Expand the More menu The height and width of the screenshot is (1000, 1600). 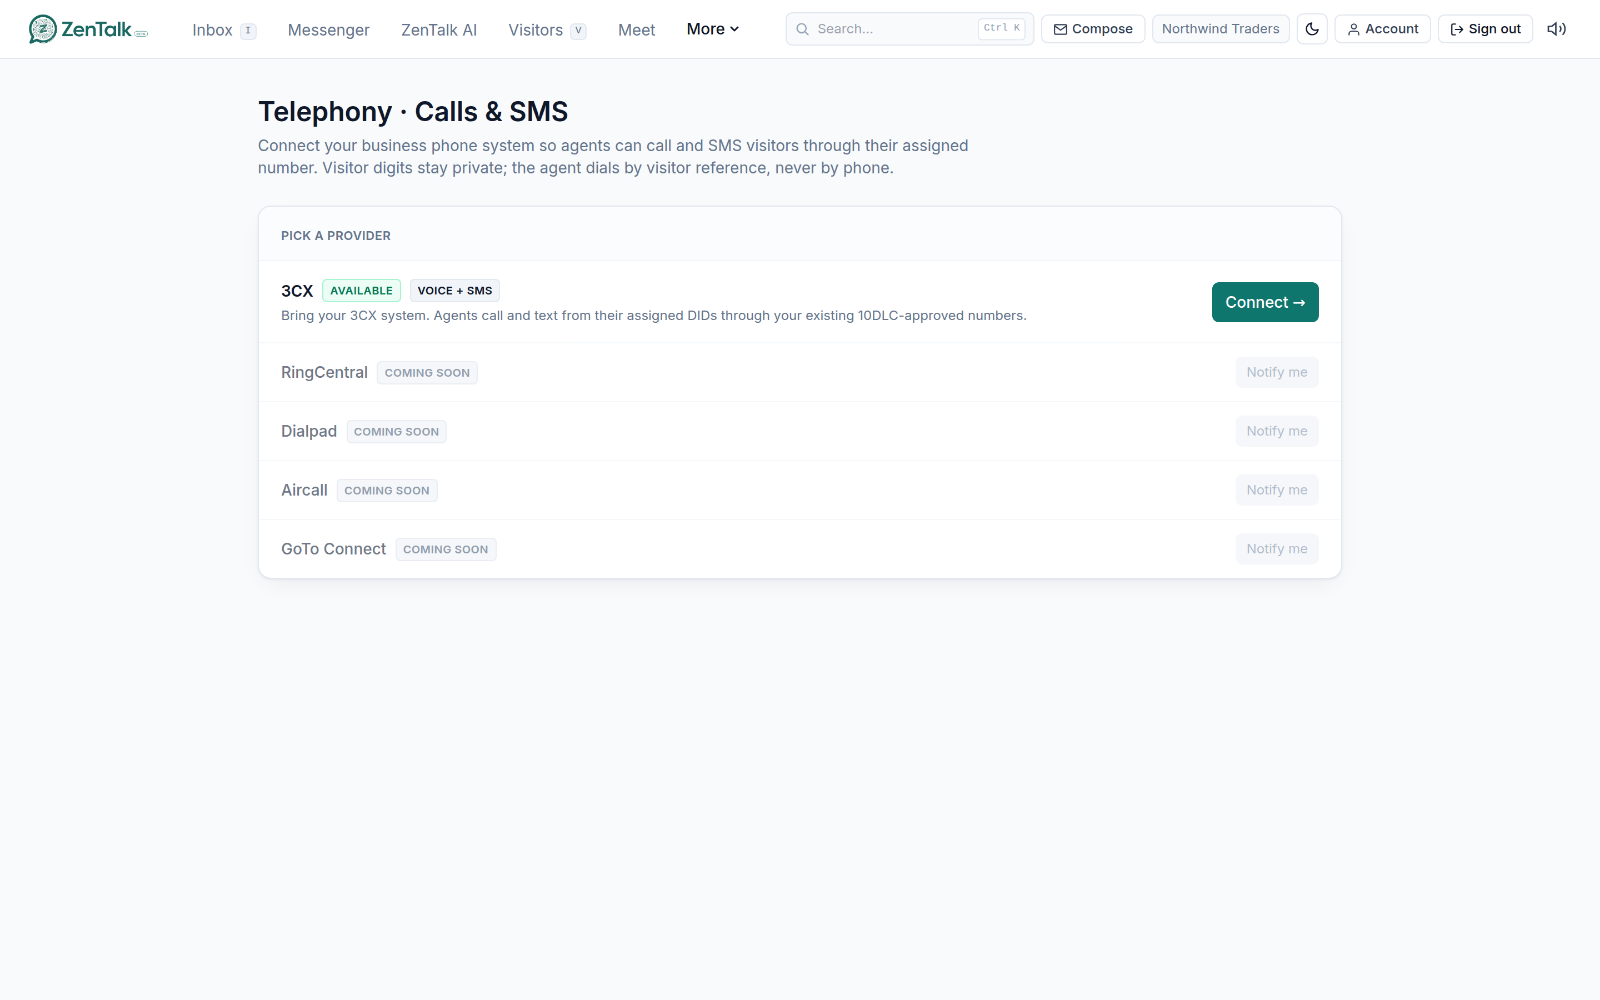pyautogui.click(x=712, y=29)
